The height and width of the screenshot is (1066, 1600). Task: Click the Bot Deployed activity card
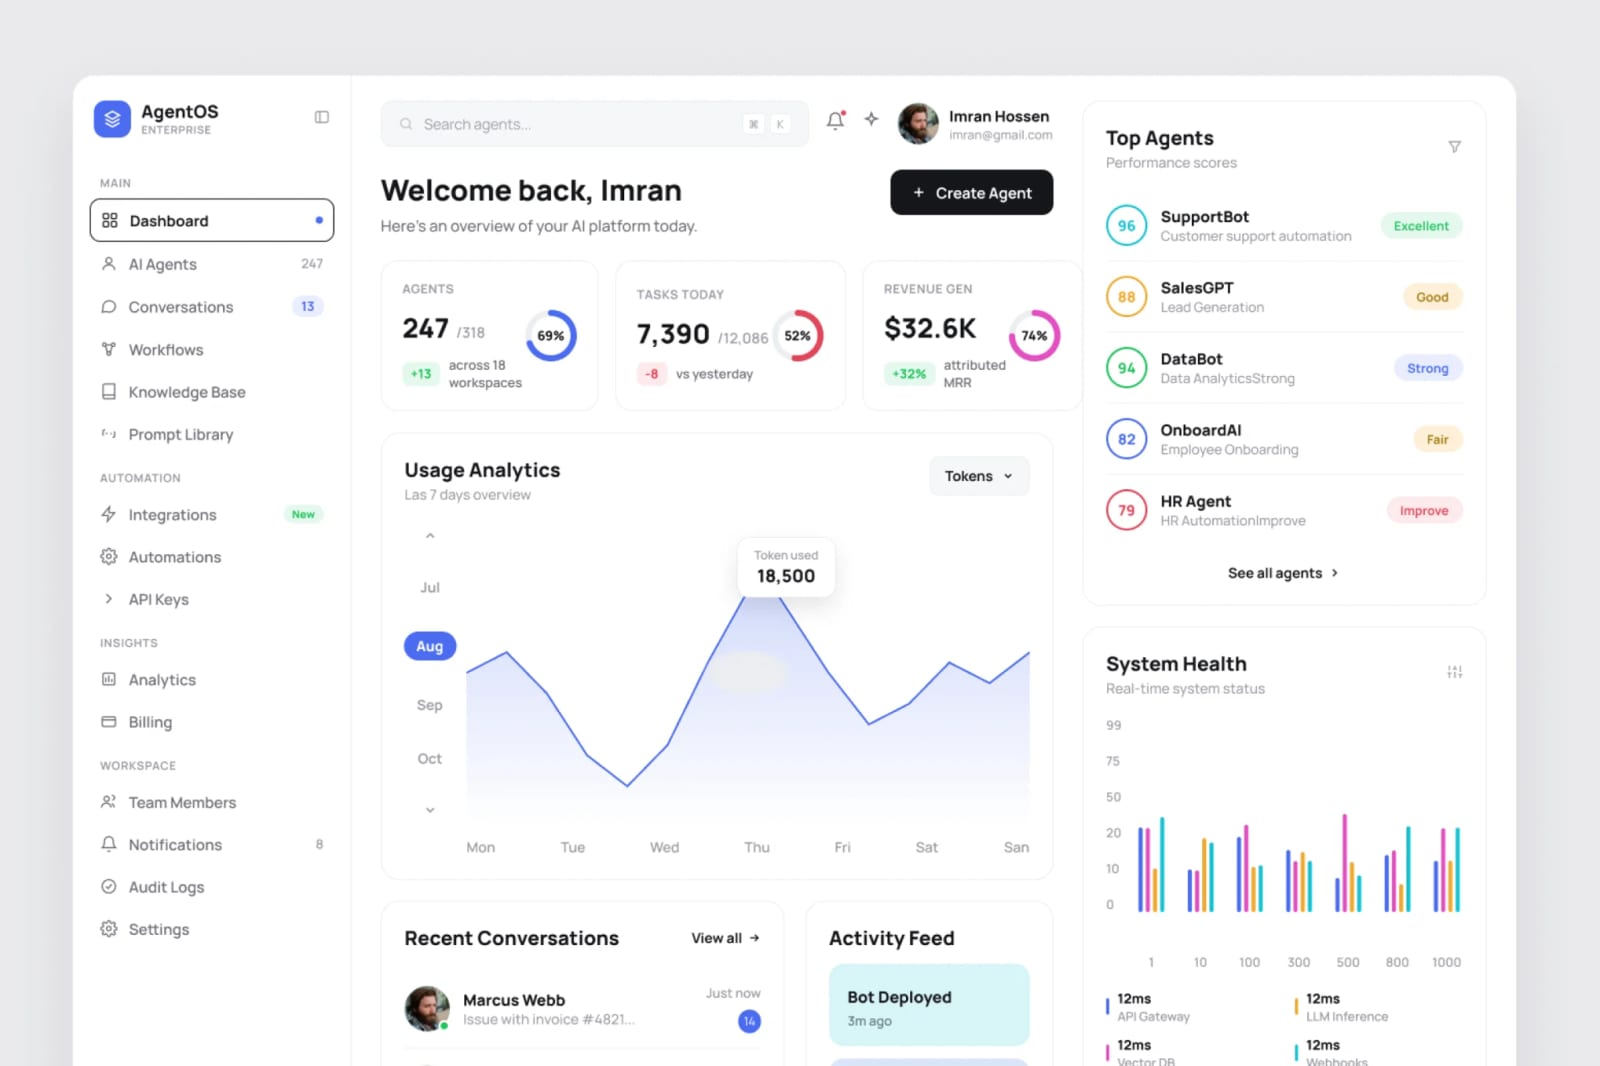(x=929, y=1005)
